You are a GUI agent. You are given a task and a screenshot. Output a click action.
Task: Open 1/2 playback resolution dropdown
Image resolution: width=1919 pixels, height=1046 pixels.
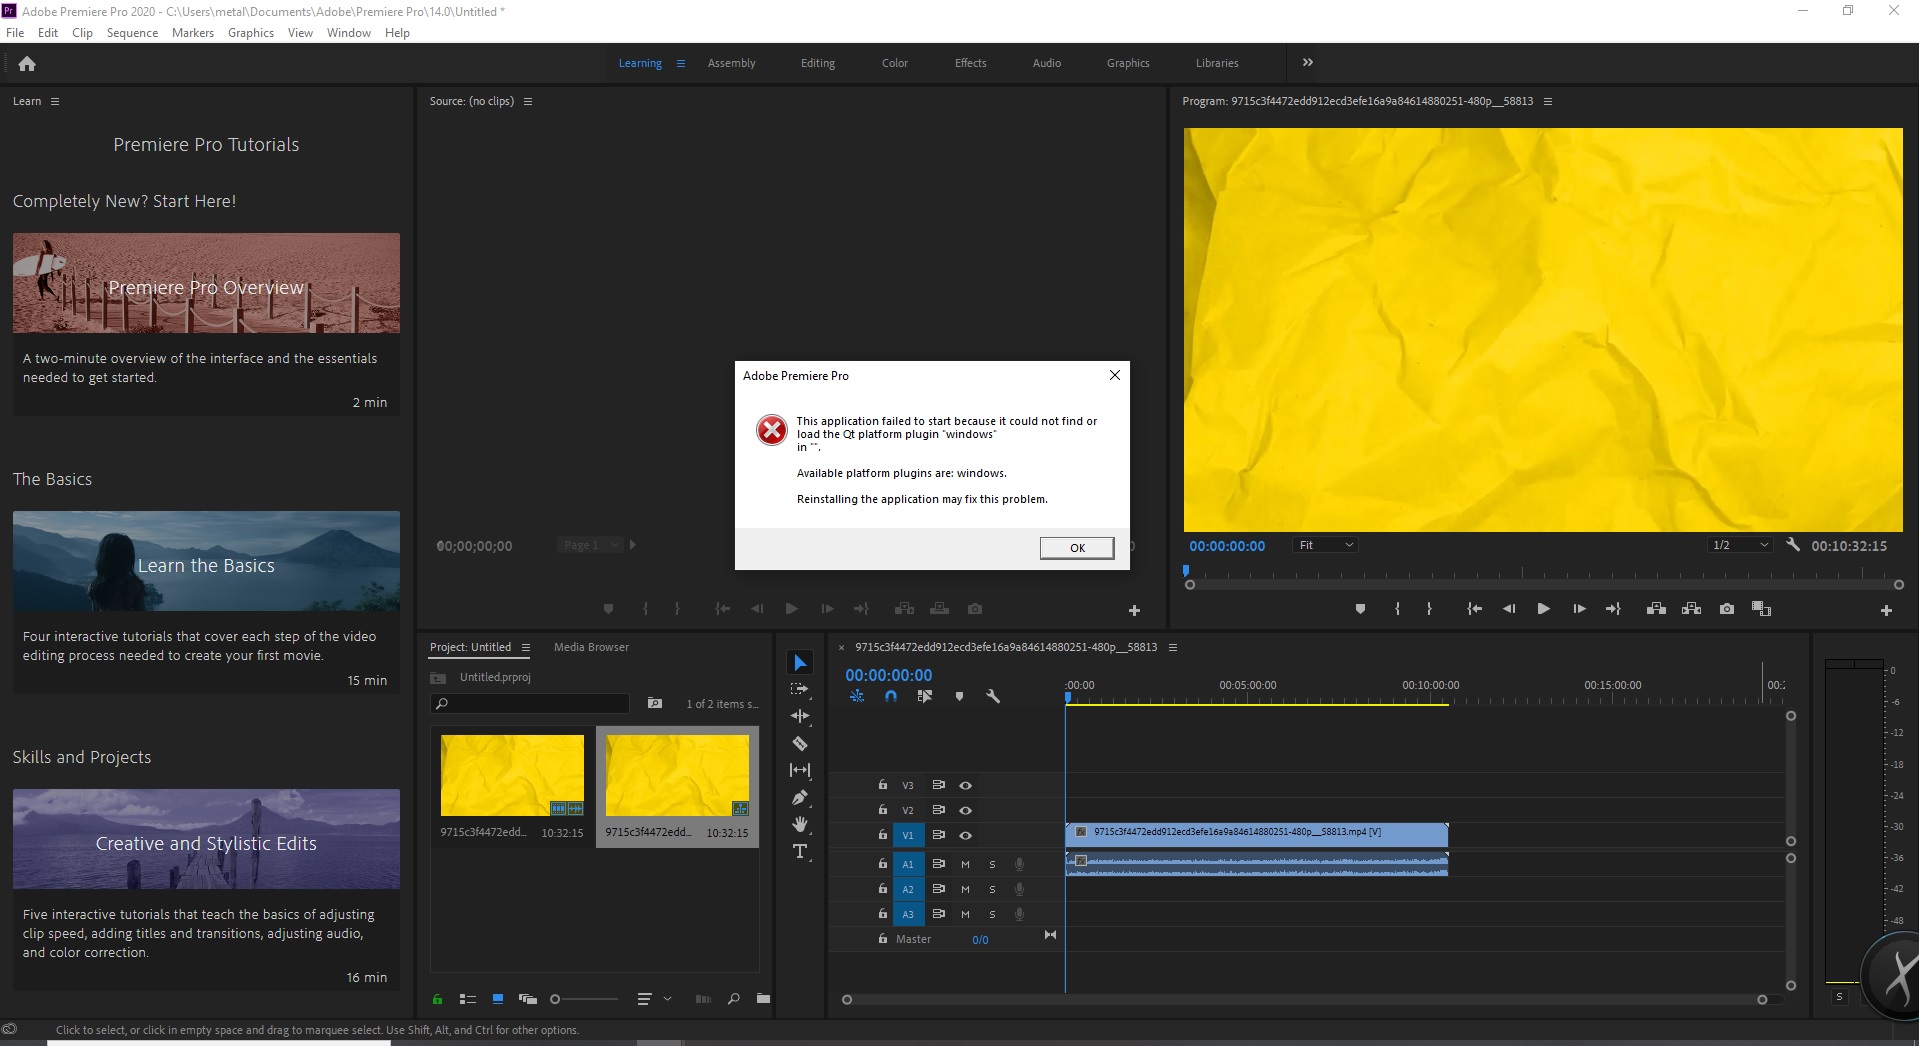pos(1741,545)
